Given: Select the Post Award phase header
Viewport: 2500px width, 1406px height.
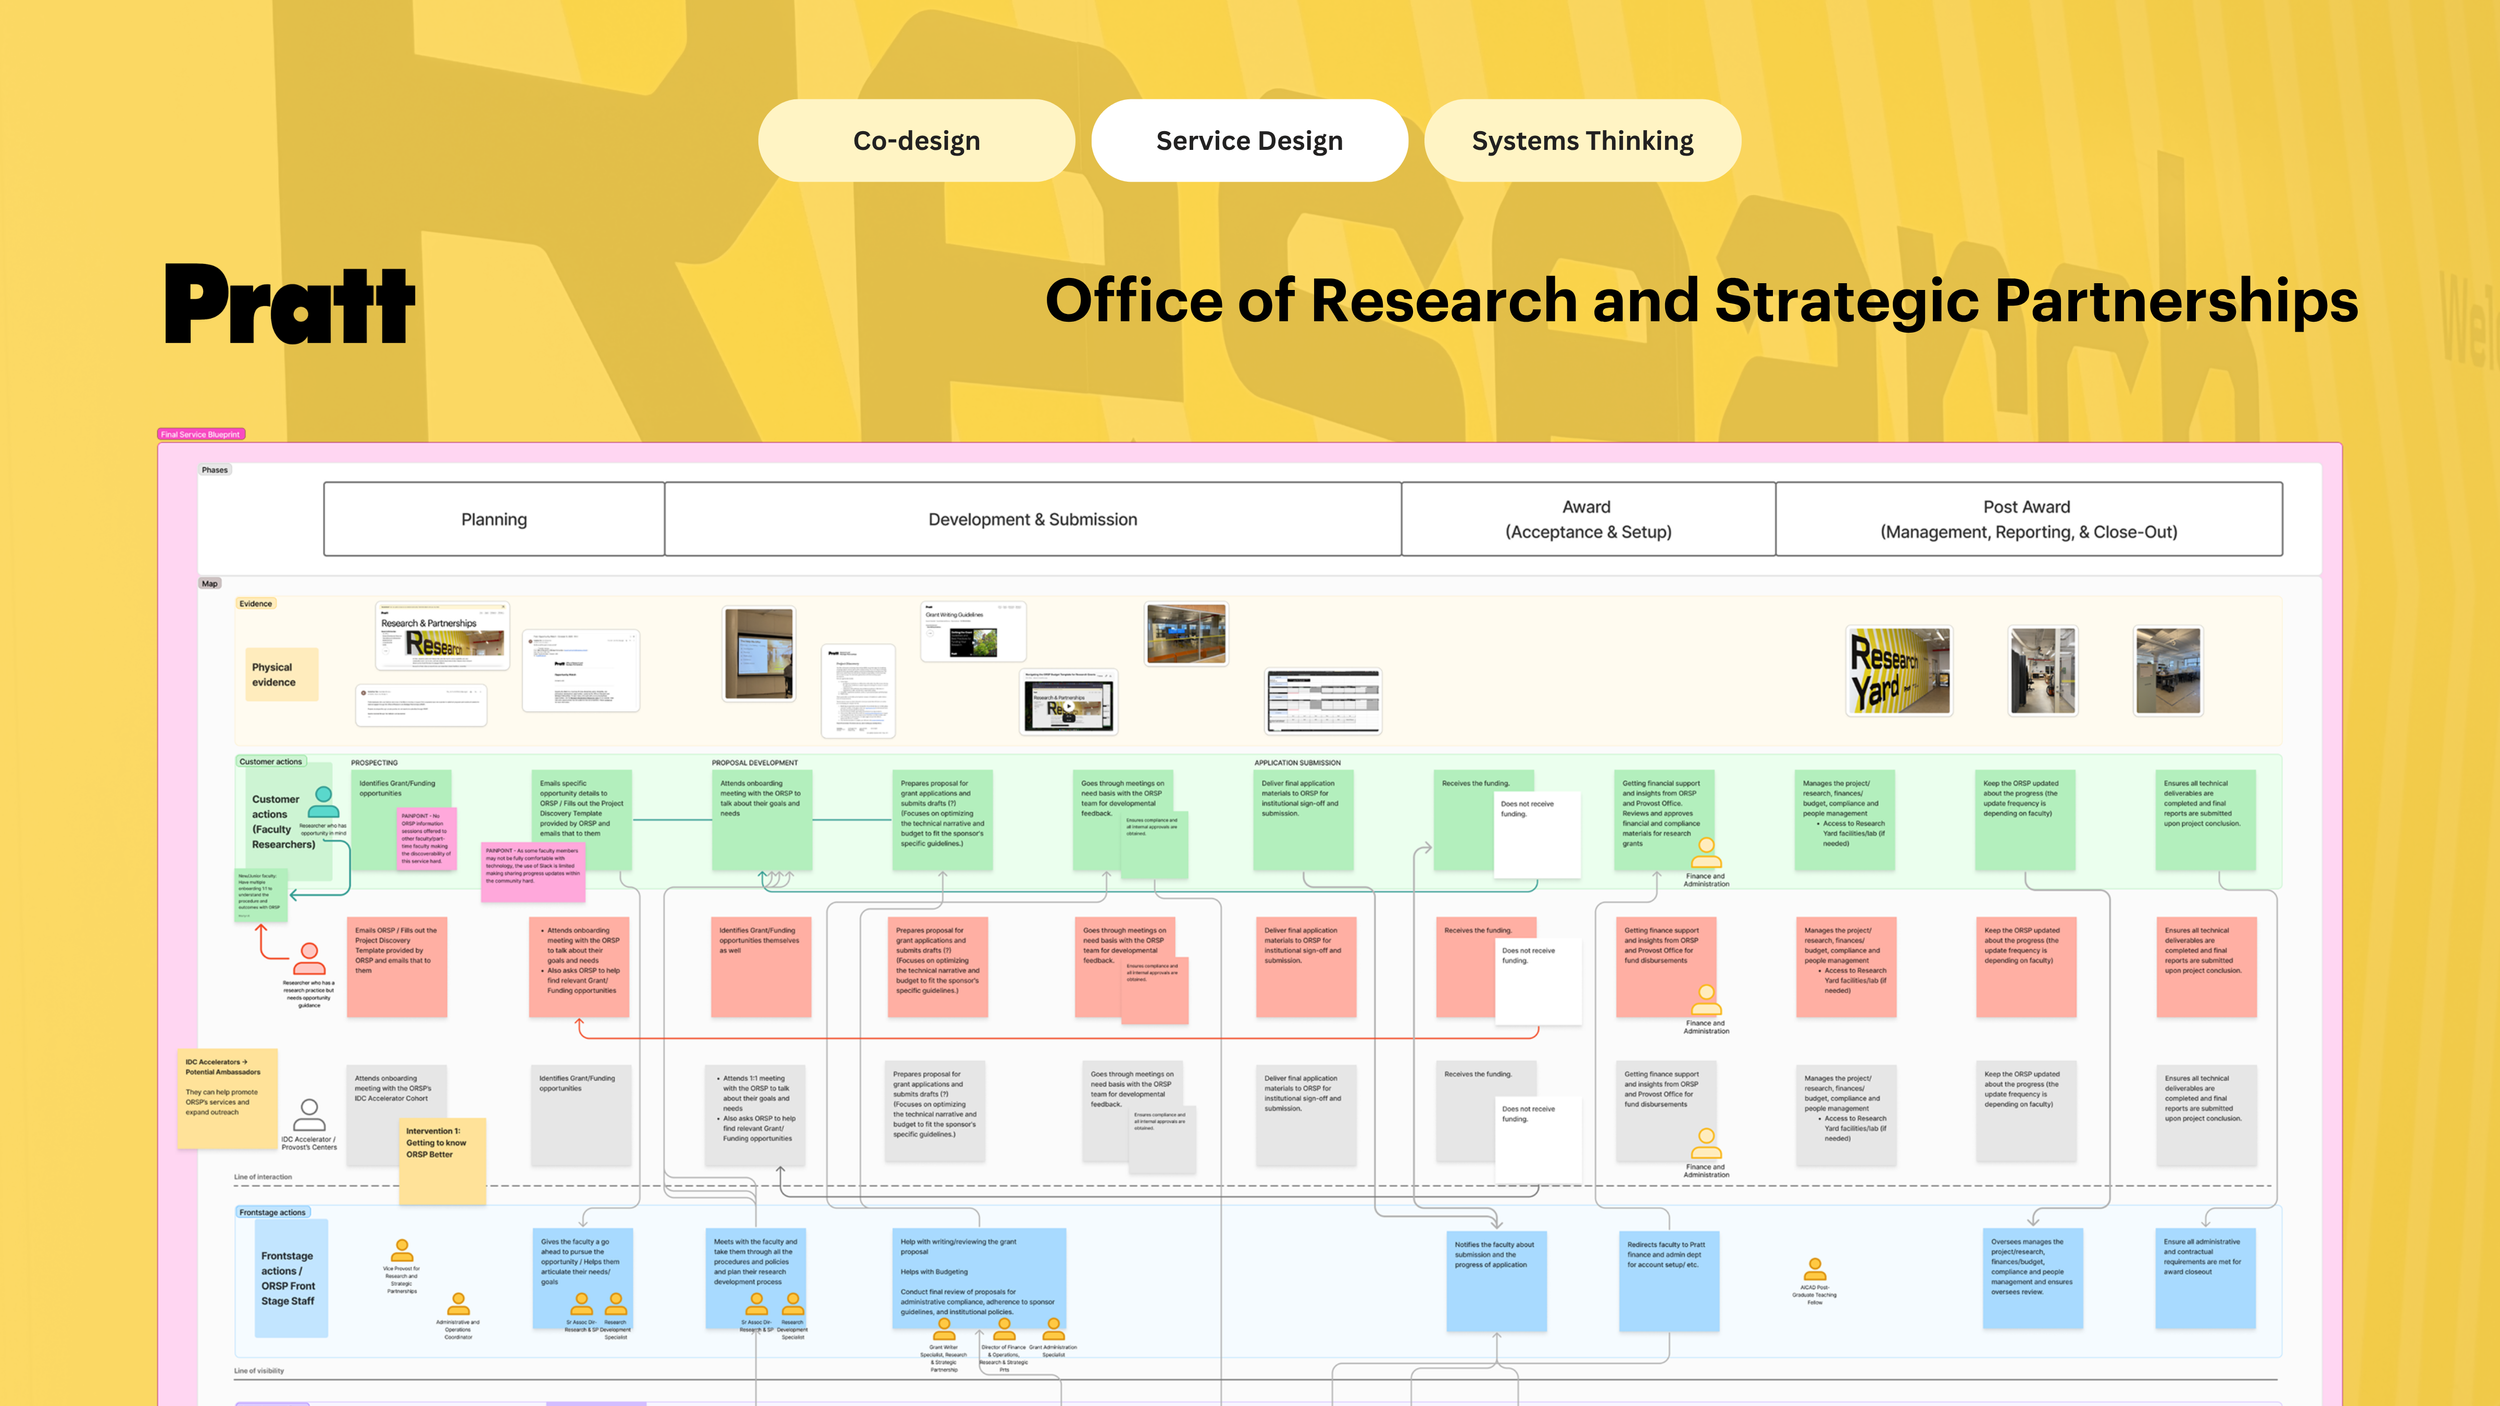Looking at the screenshot, I should (x=2028, y=519).
